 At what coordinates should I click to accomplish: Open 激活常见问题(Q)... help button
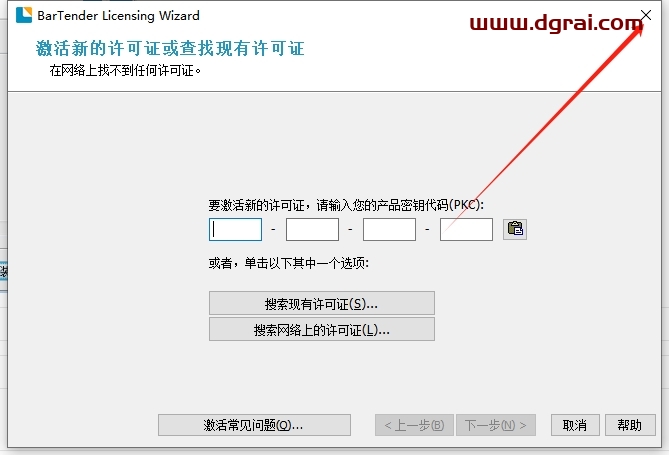click(x=254, y=425)
